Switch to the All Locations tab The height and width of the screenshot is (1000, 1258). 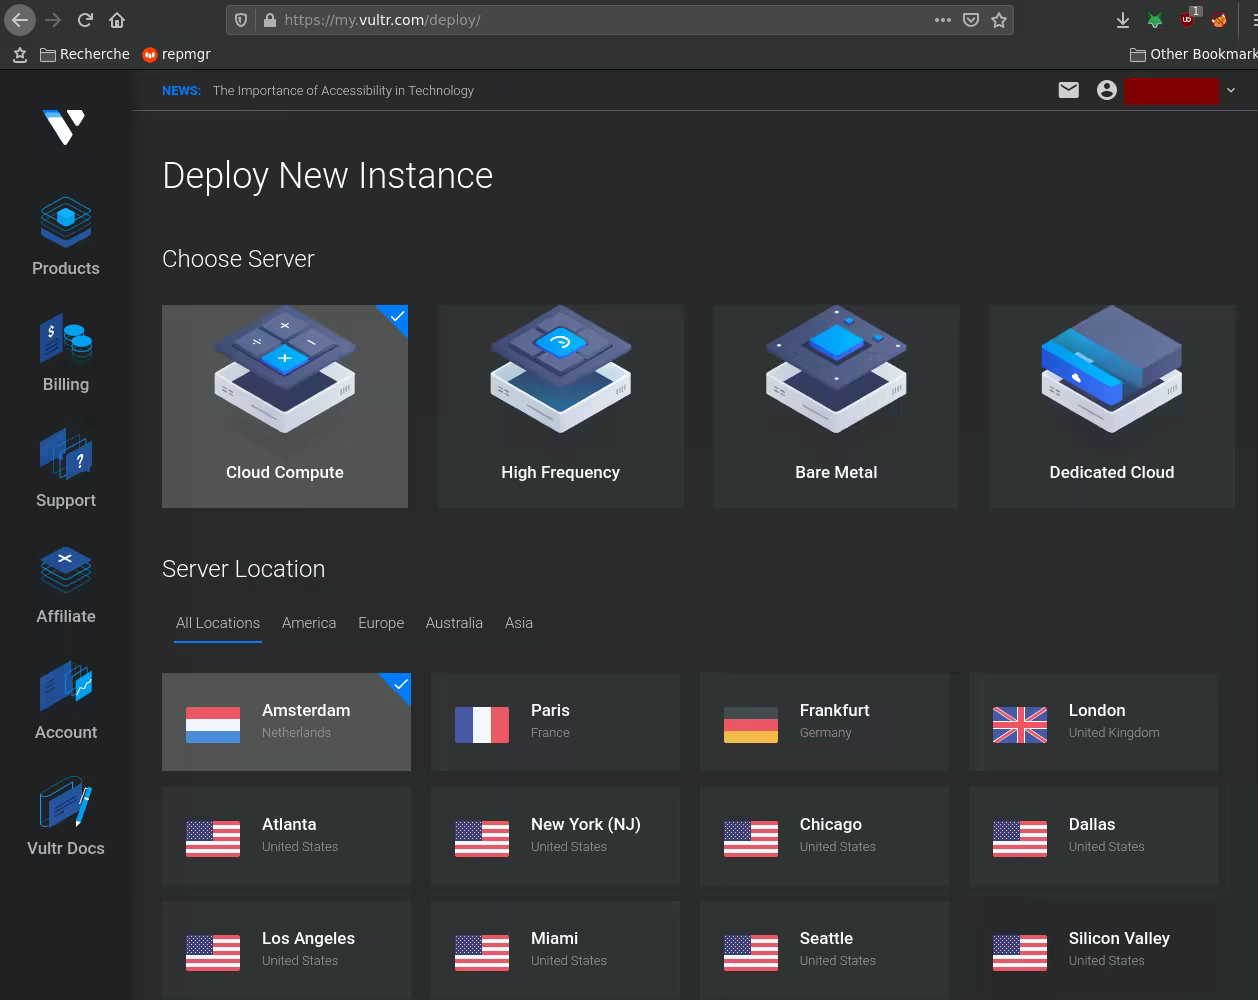click(218, 623)
